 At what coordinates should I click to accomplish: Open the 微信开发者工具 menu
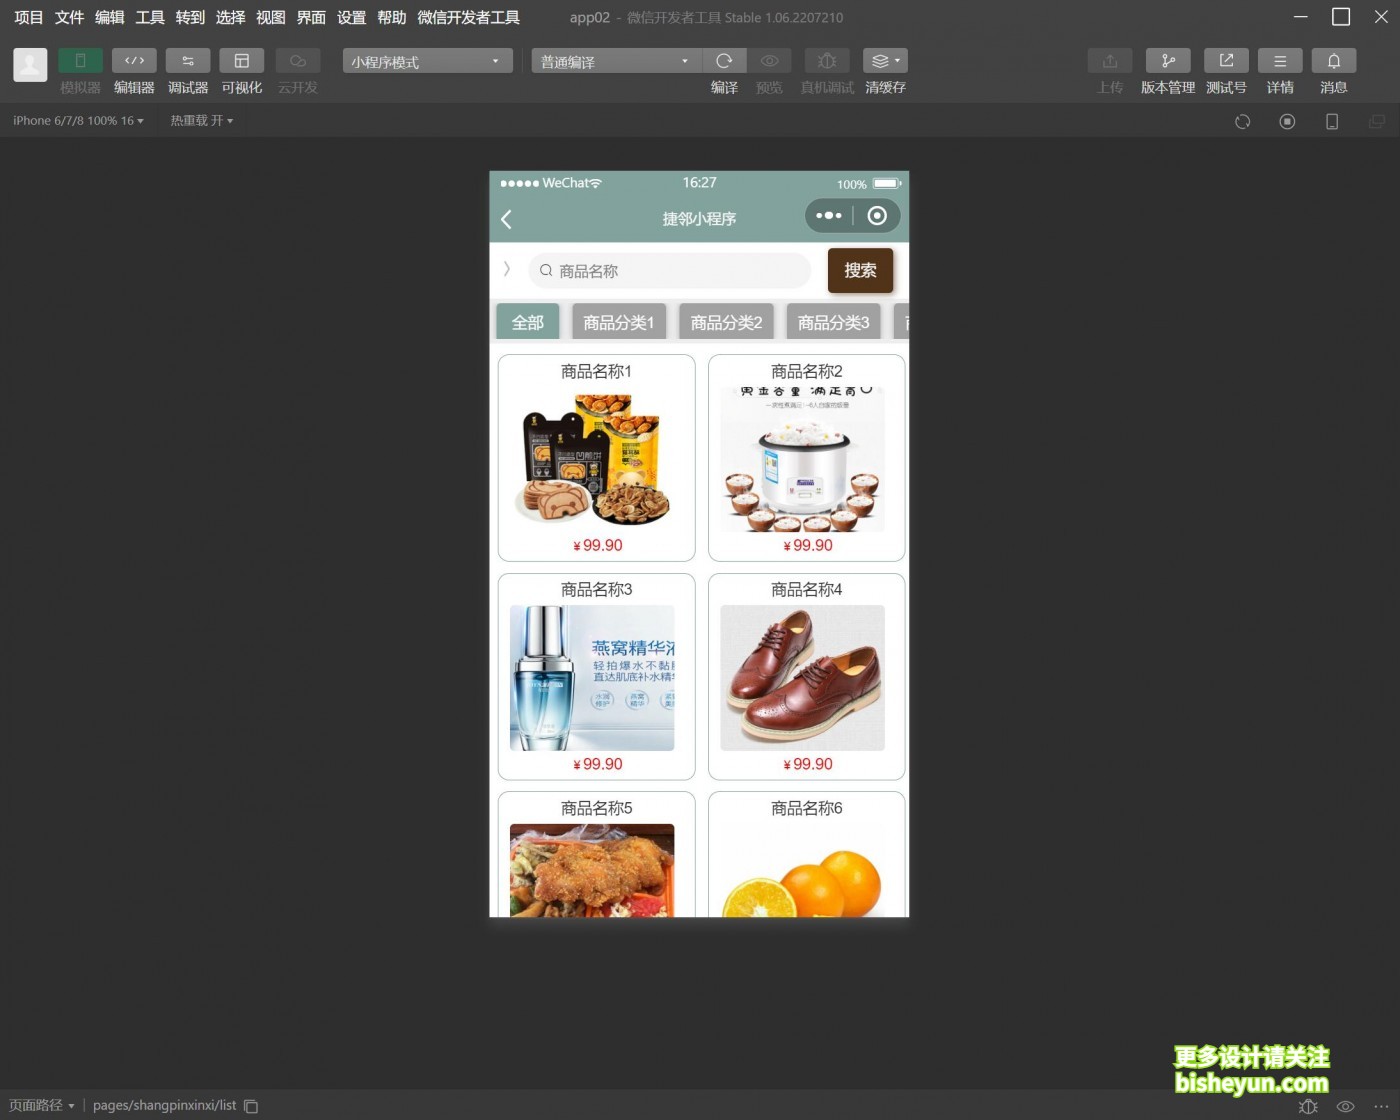pos(468,17)
